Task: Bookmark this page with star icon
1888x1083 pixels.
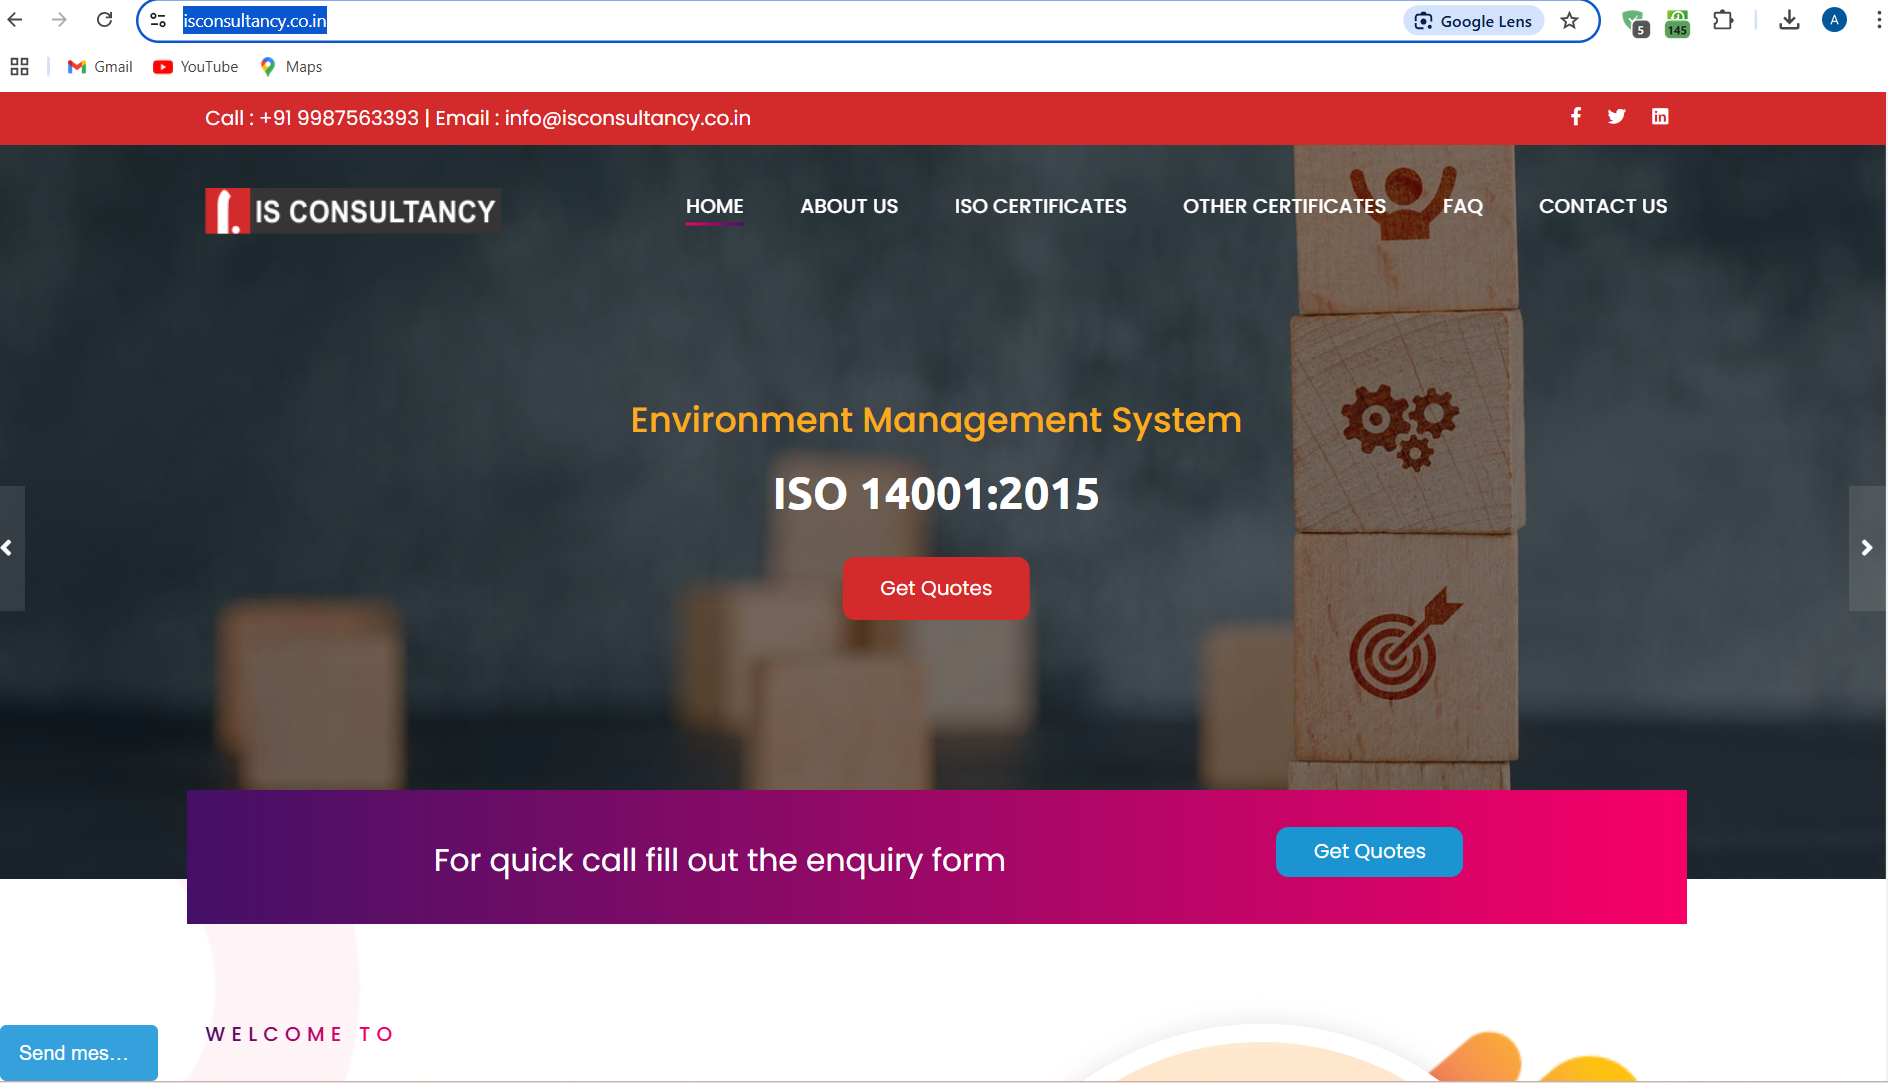Action: [1569, 21]
